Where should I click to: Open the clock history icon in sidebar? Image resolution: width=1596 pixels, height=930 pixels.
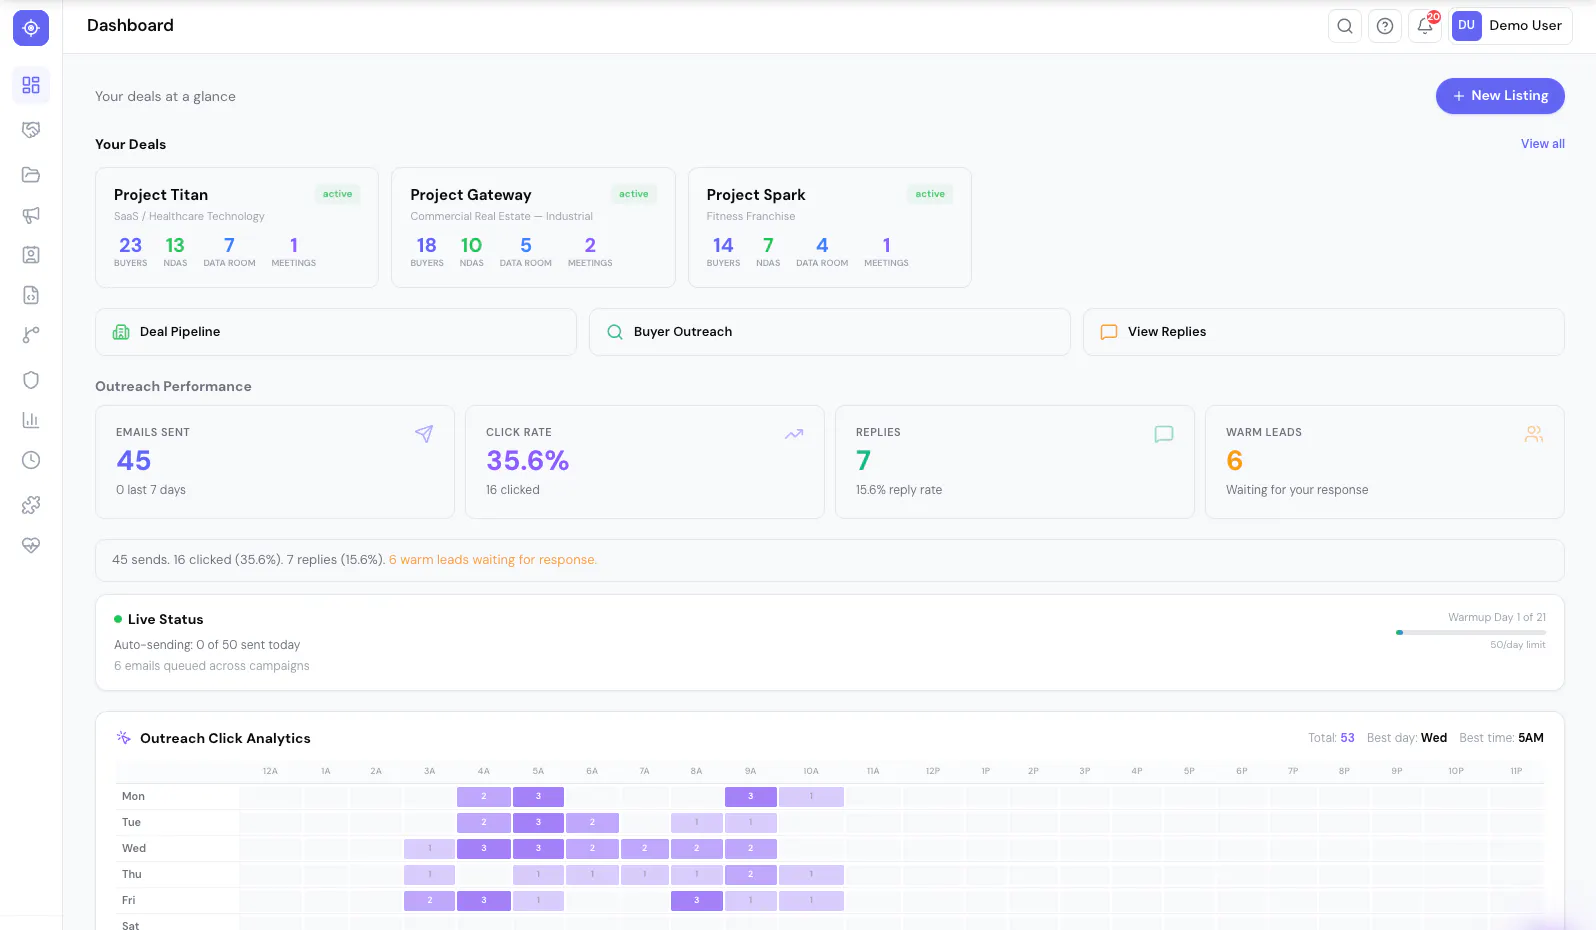[x=31, y=460]
